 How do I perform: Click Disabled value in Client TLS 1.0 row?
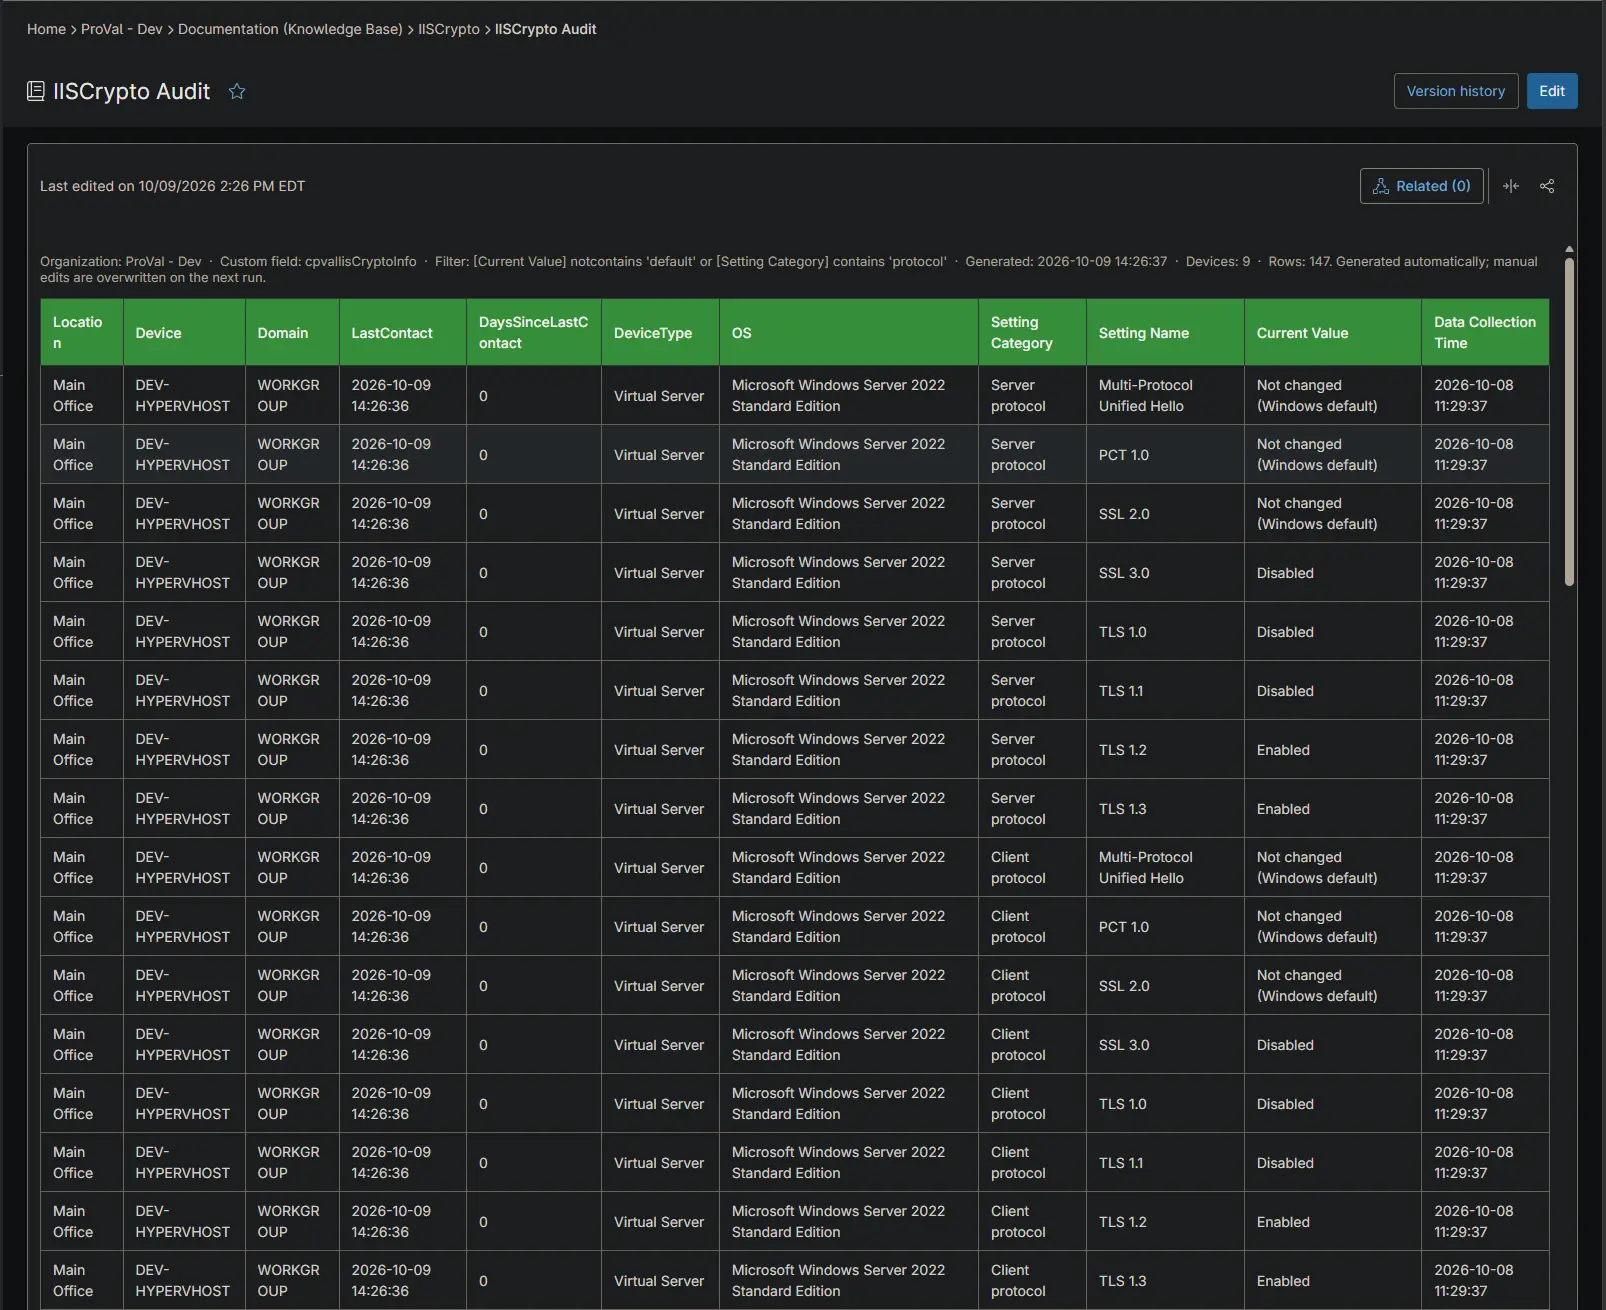1285,1104
